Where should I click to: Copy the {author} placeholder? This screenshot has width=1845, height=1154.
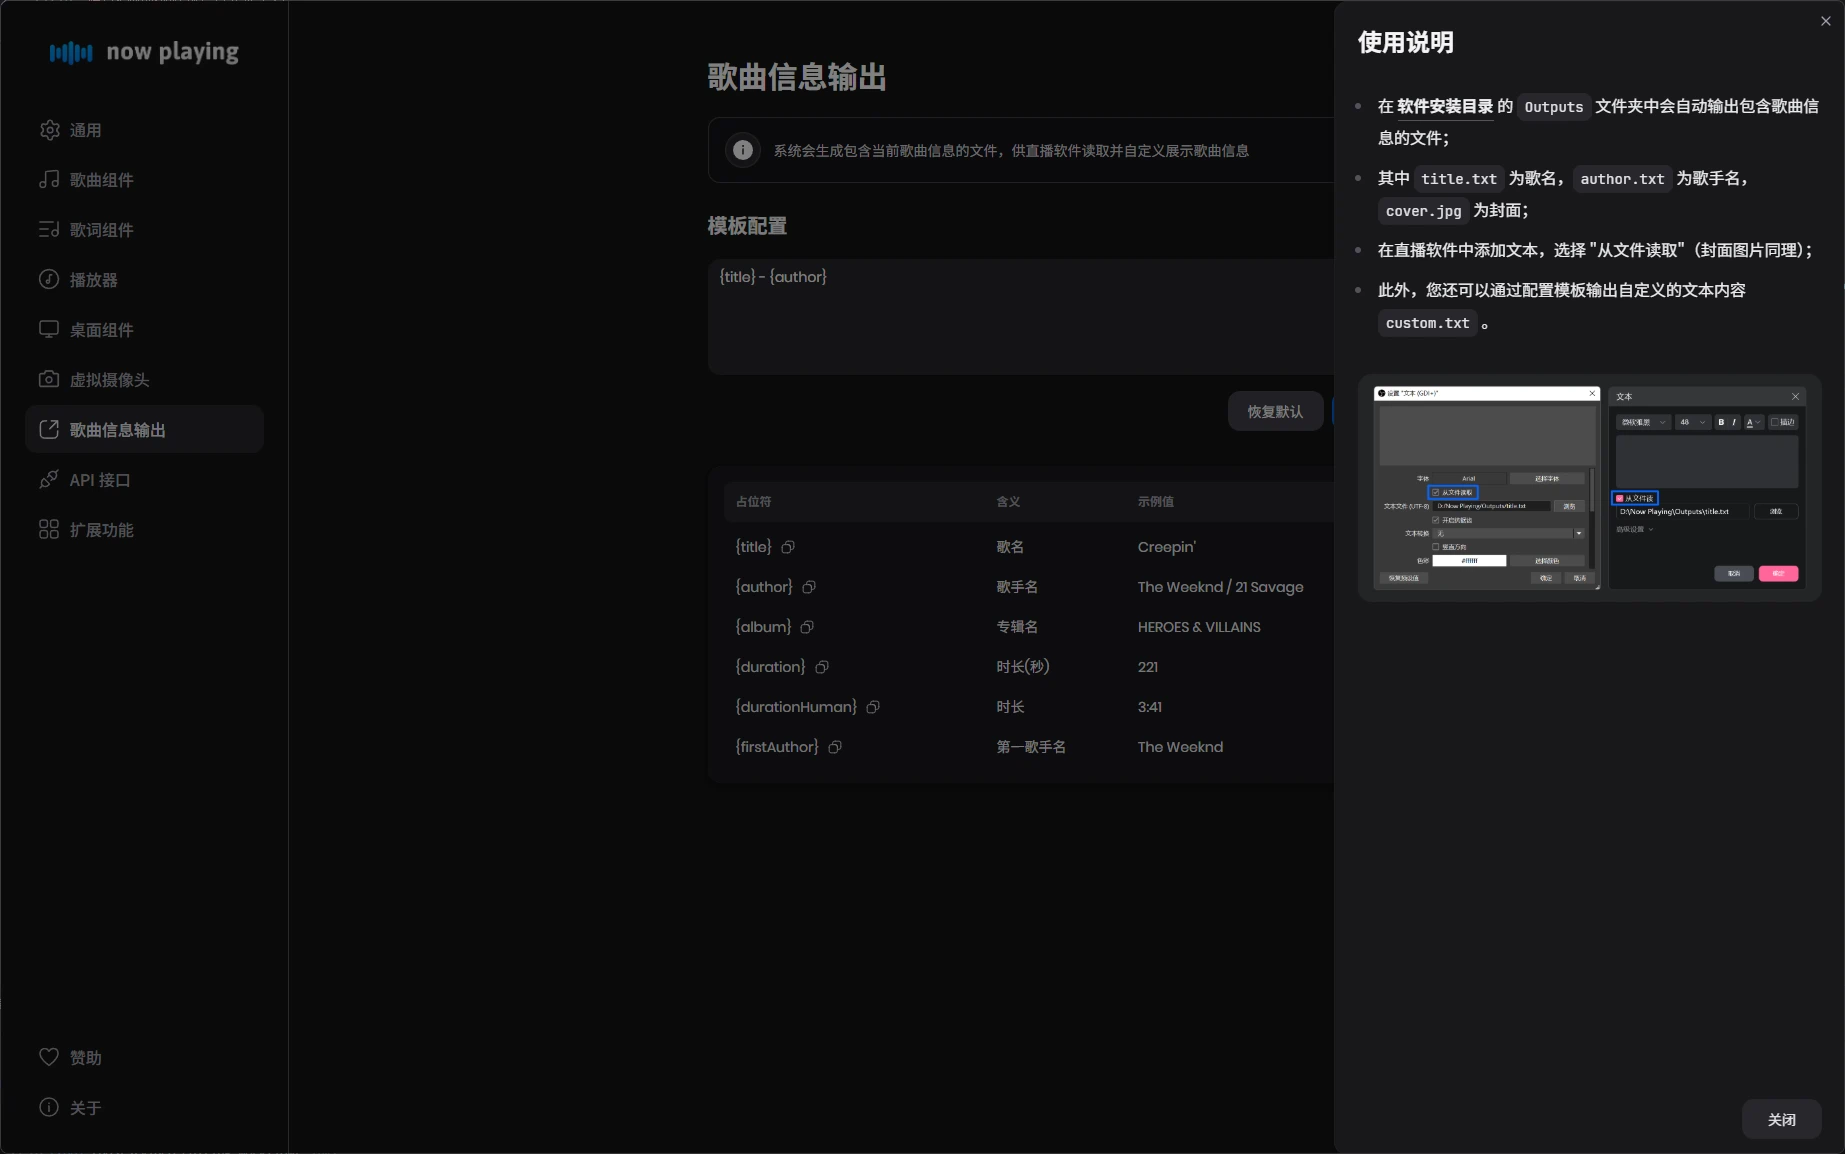pos(810,587)
